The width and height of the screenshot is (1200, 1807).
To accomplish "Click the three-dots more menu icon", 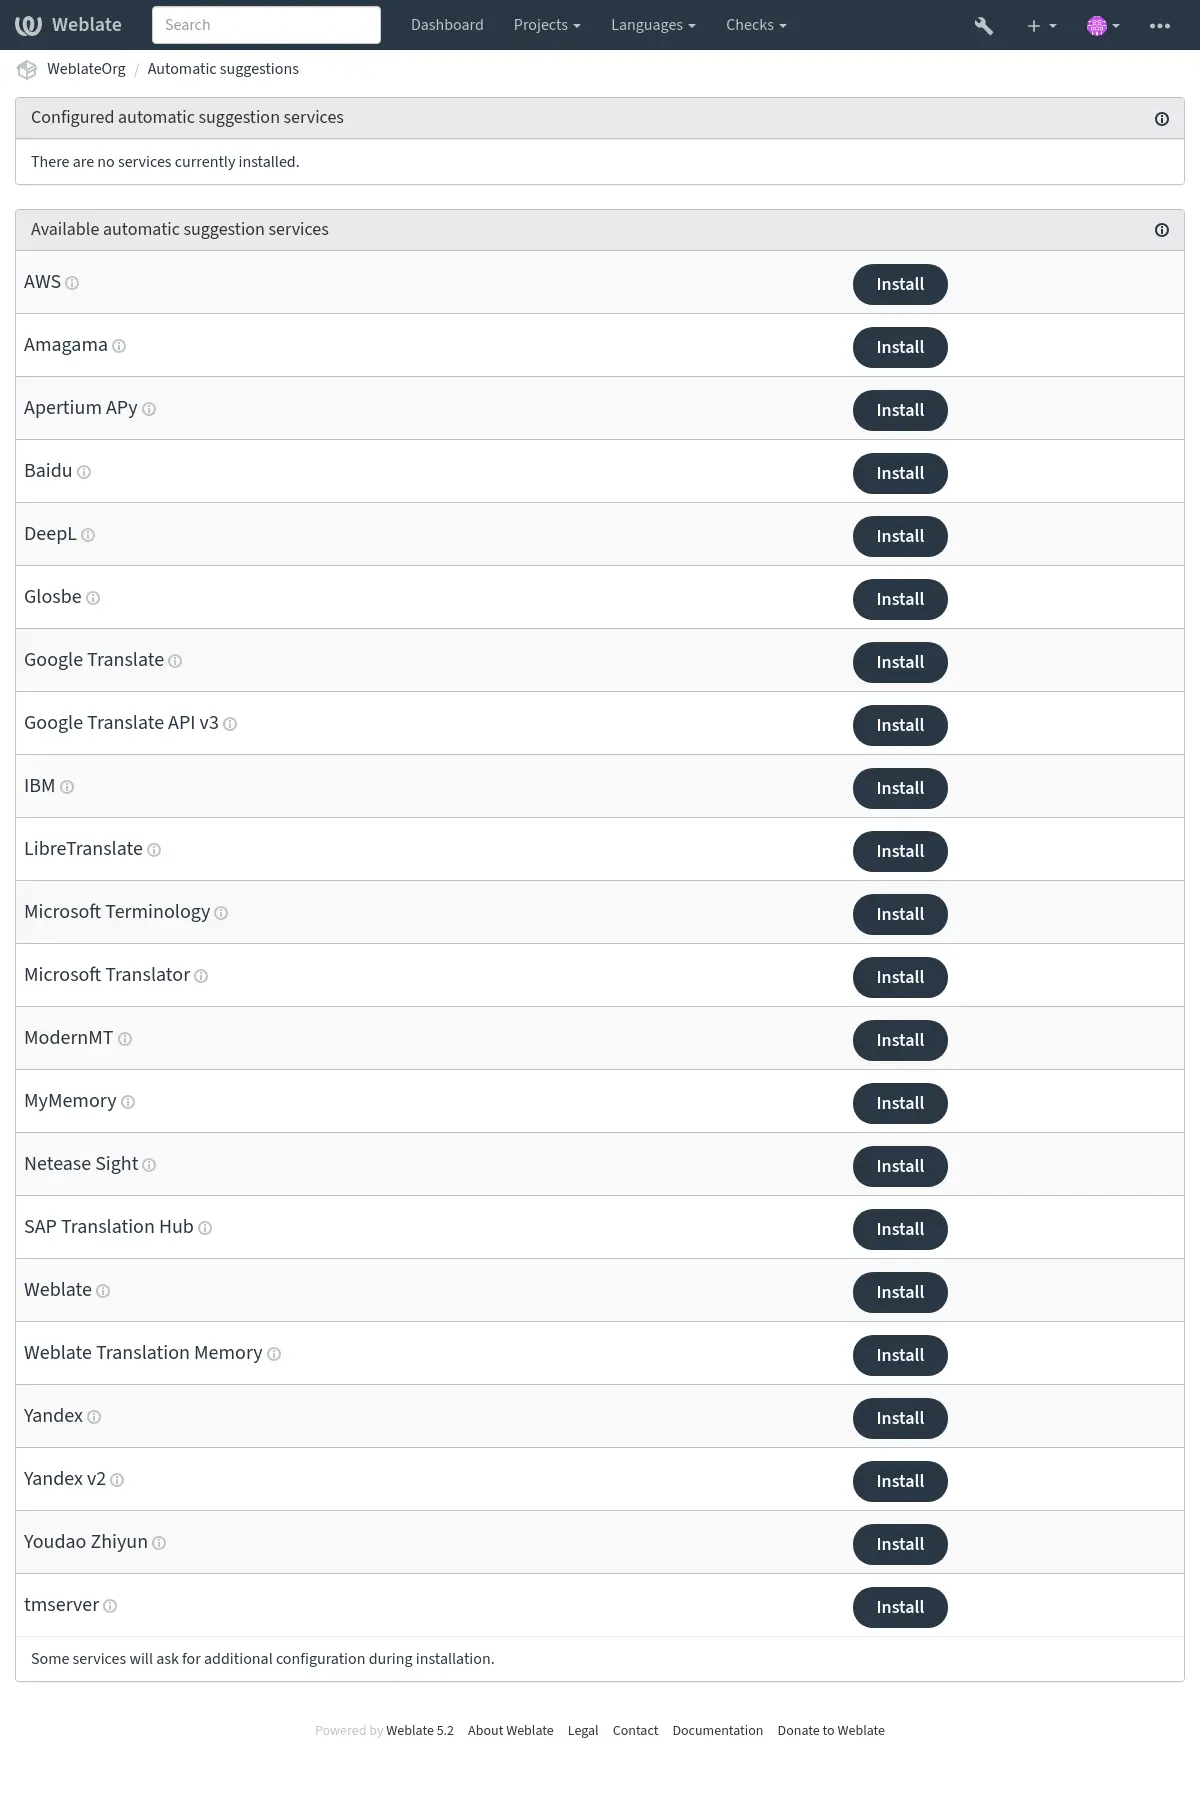I will (1160, 26).
